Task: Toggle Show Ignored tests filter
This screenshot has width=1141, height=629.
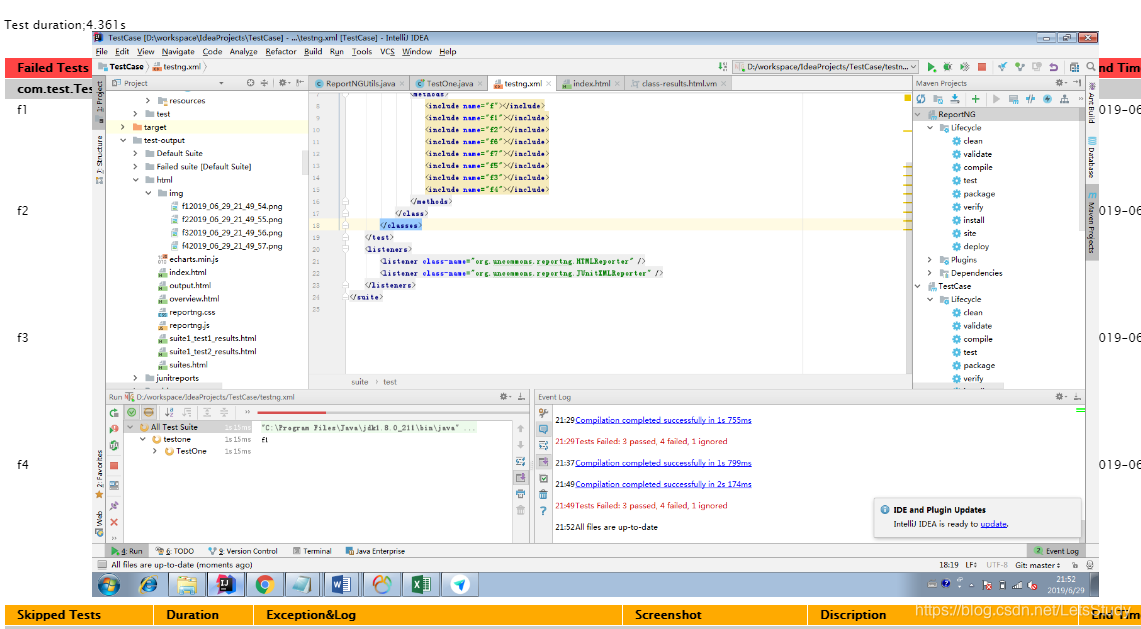Action: point(148,413)
